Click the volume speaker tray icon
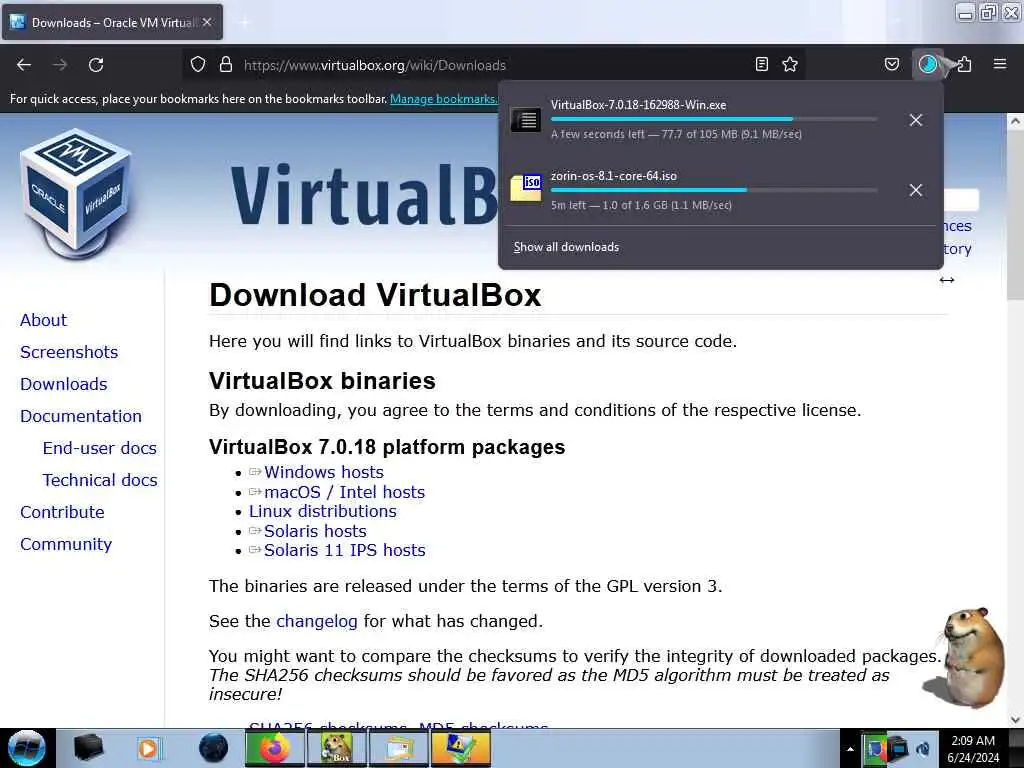The height and width of the screenshot is (768, 1024). point(923,749)
